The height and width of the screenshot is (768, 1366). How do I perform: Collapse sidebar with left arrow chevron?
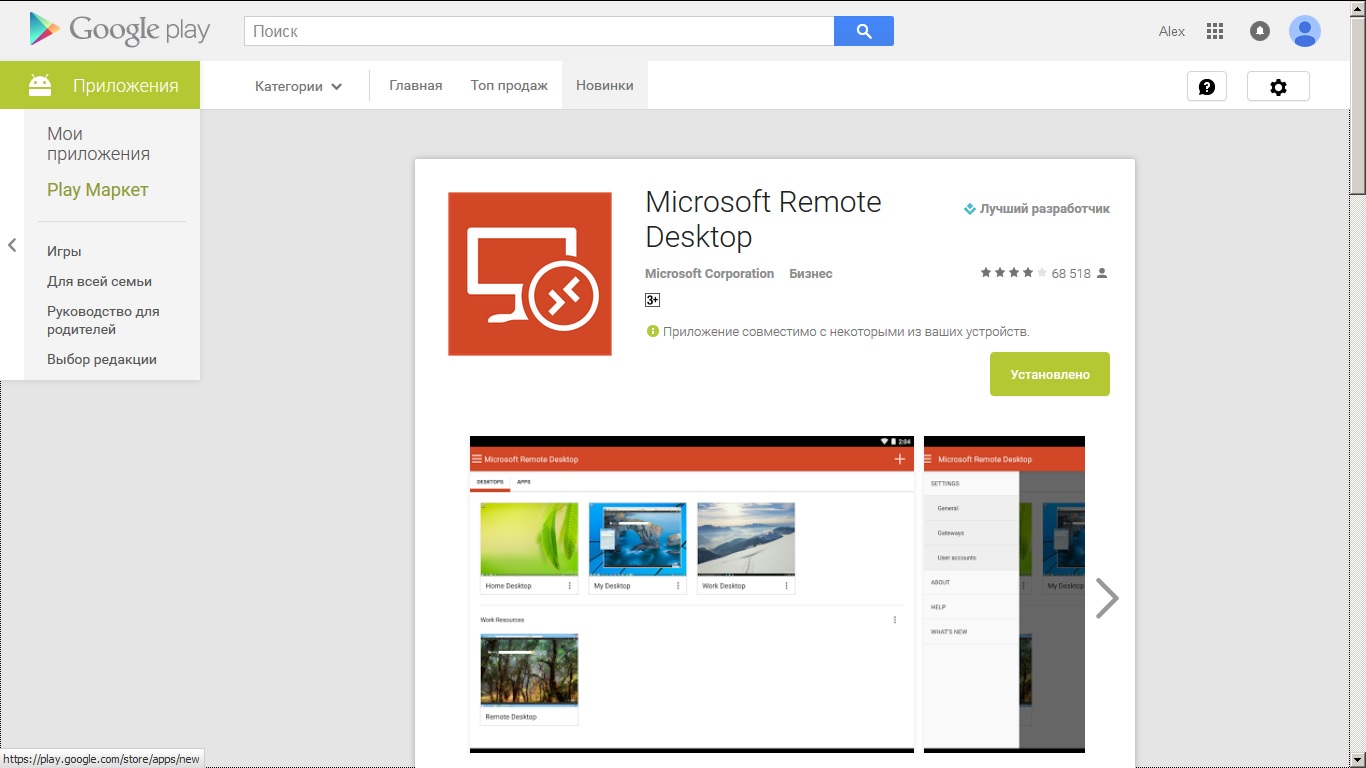tap(12, 245)
